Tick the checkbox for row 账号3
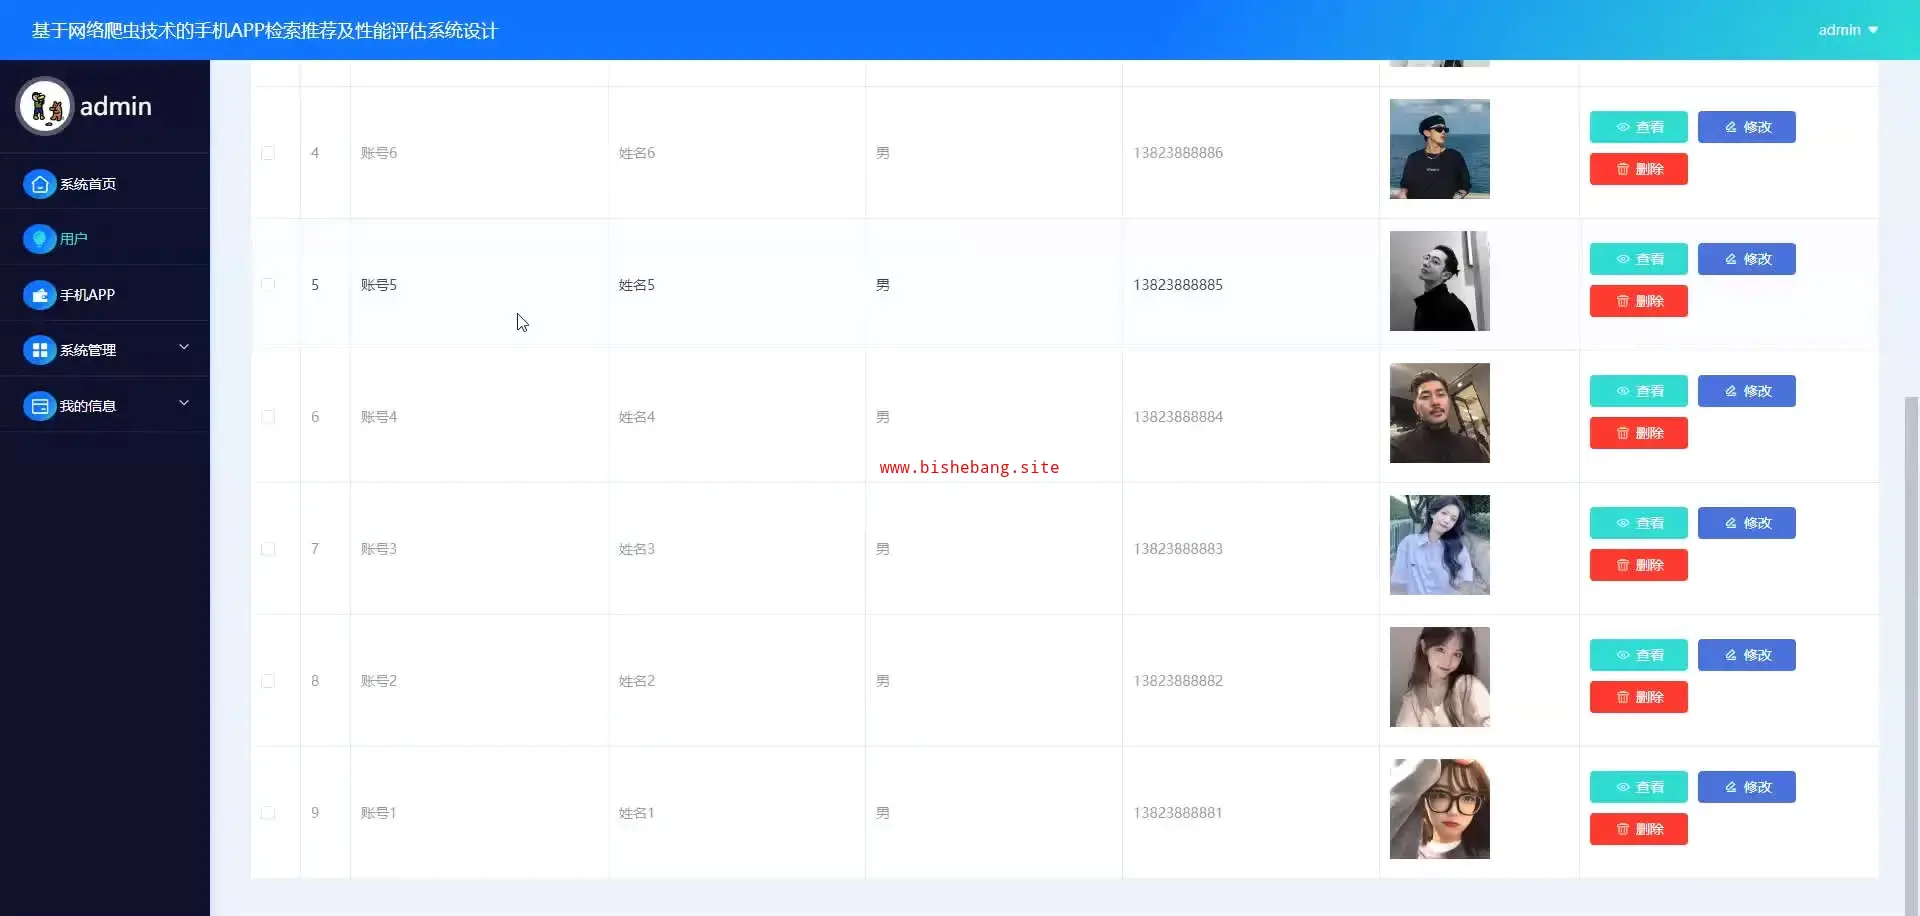Image resolution: width=1920 pixels, height=916 pixels. (268, 549)
